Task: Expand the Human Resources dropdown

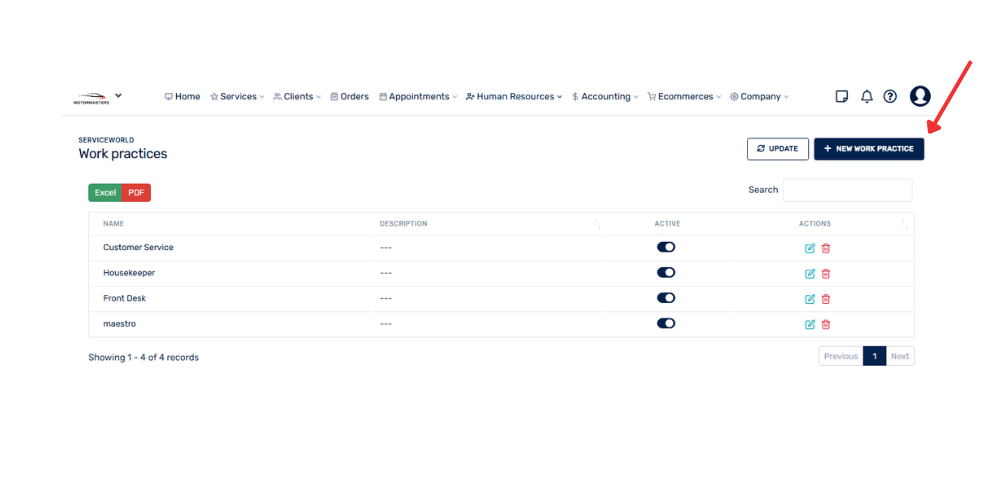Action: click(514, 97)
